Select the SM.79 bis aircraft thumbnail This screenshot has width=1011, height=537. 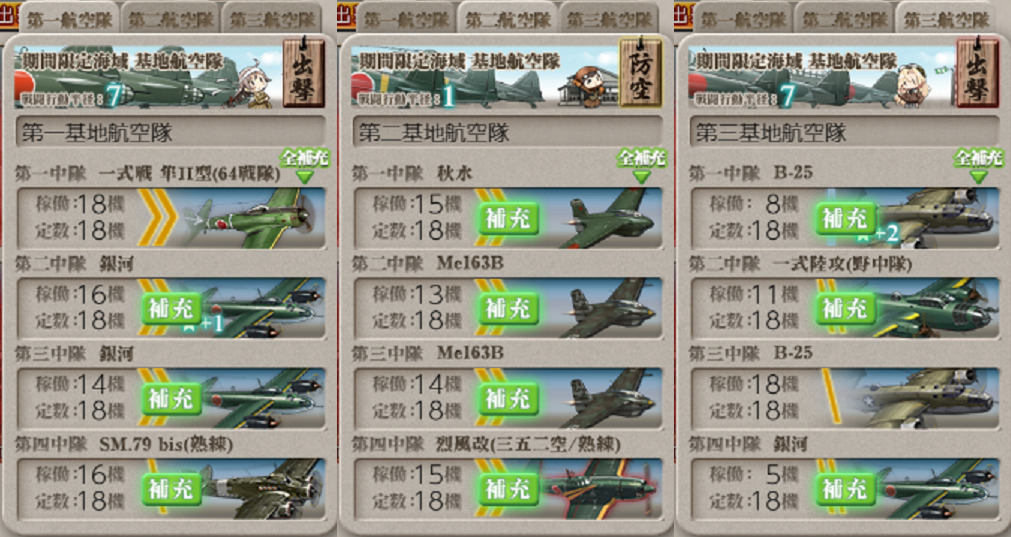(264, 488)
